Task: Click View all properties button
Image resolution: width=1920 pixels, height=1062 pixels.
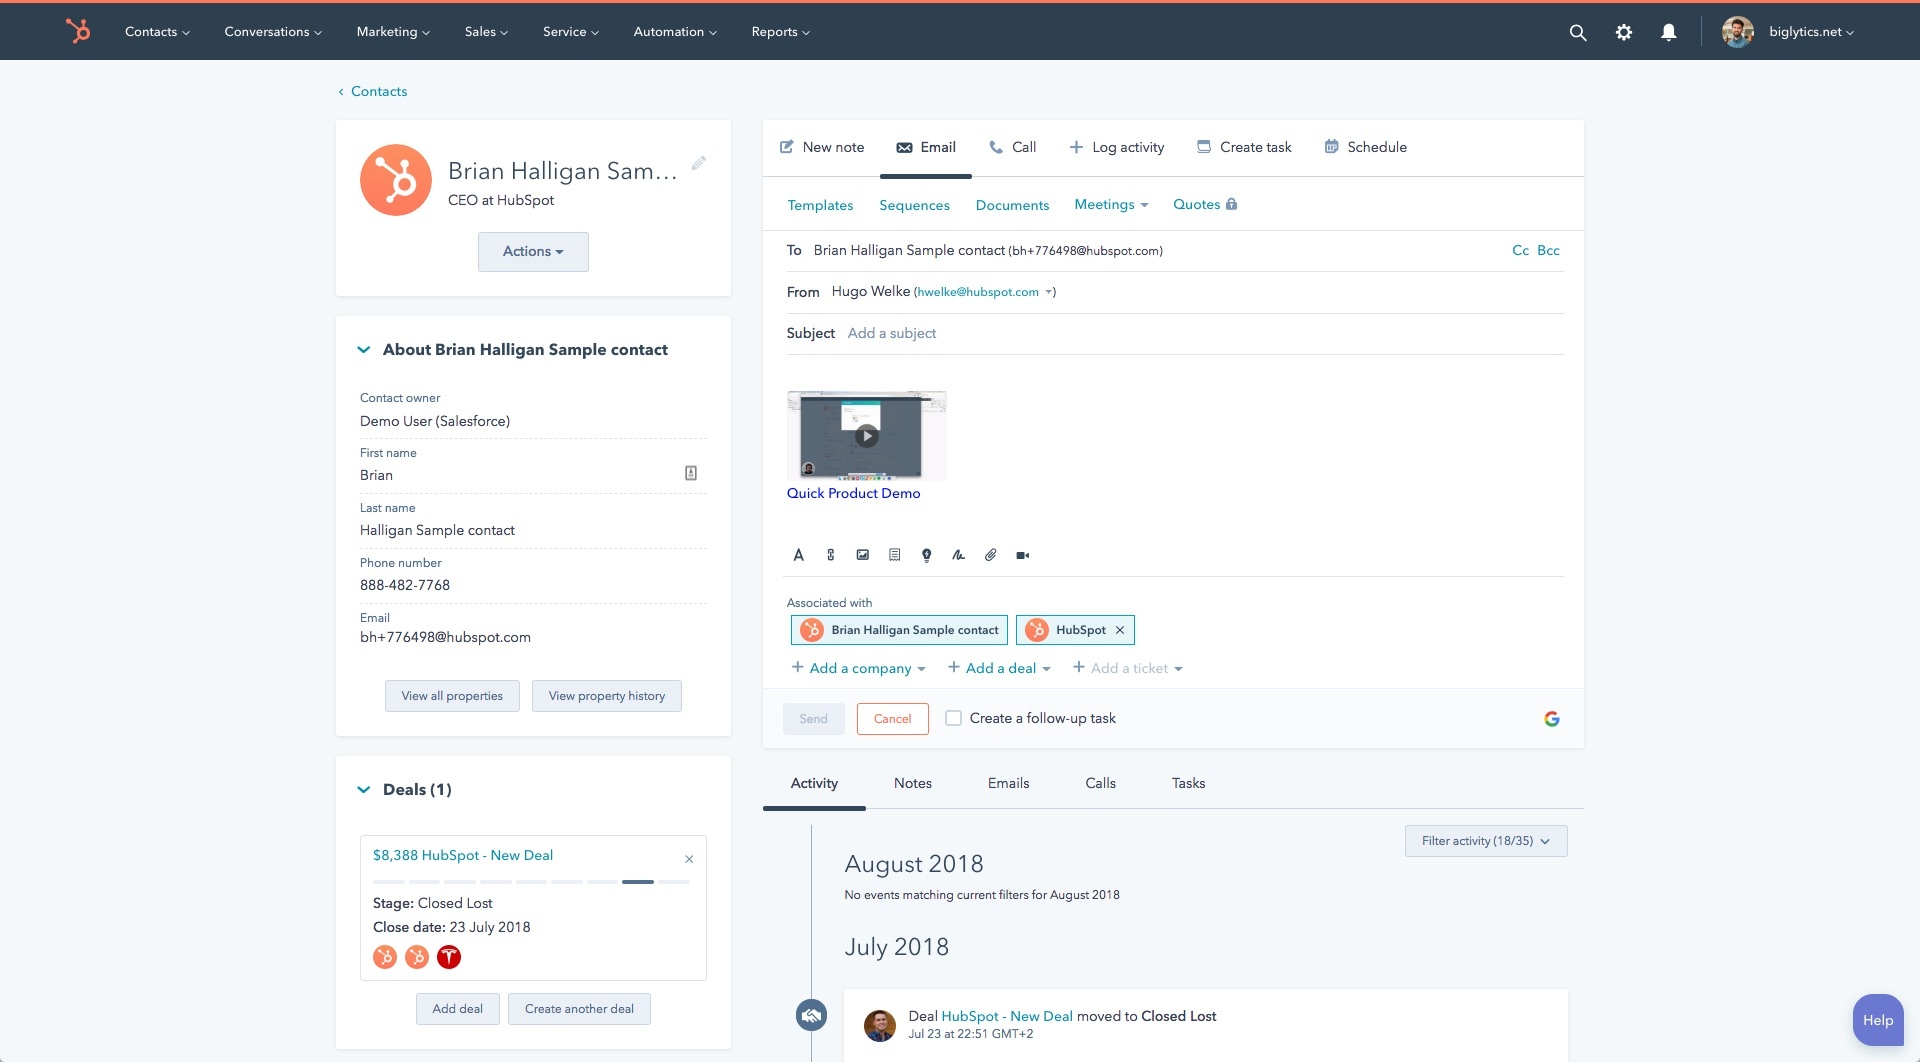Action: (452, 695)
